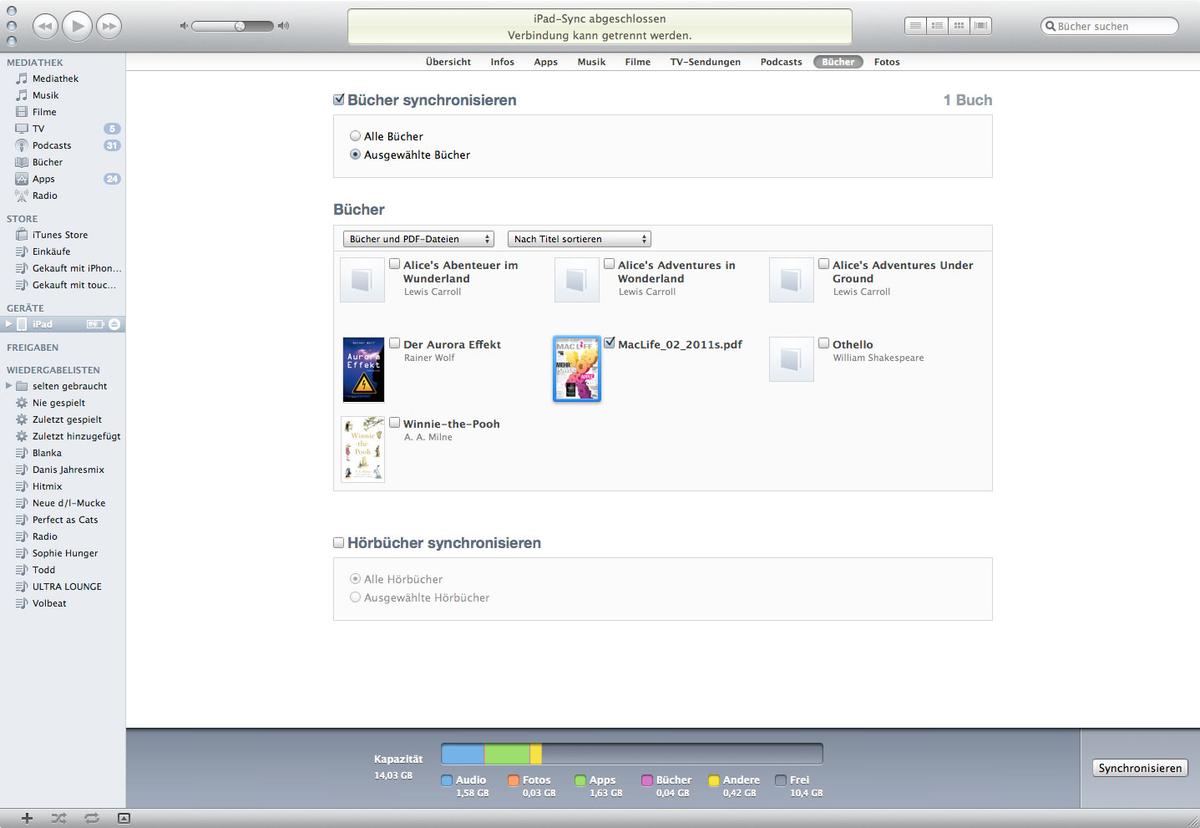Open ULTRA LOUNGE playlist

(x=67, y=587)
